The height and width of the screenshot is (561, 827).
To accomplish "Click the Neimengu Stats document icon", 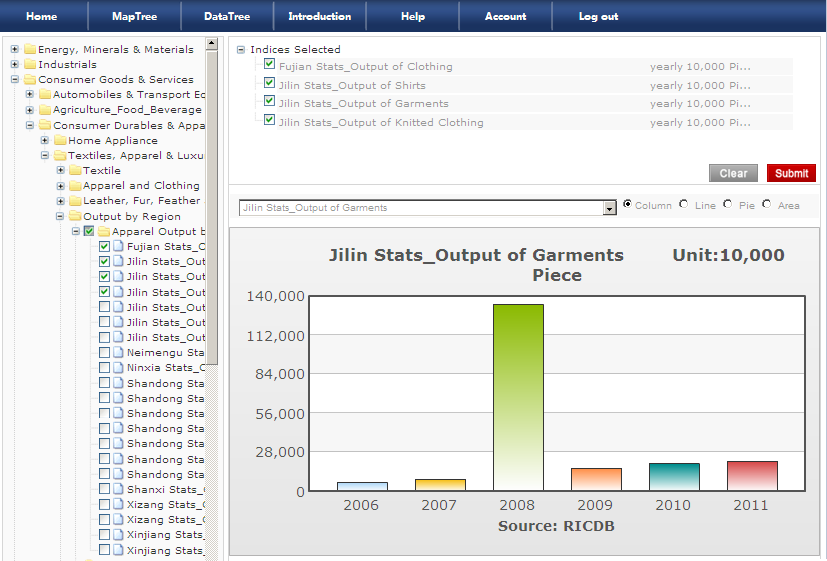I will pyautogui.click(x=119, y=352).
